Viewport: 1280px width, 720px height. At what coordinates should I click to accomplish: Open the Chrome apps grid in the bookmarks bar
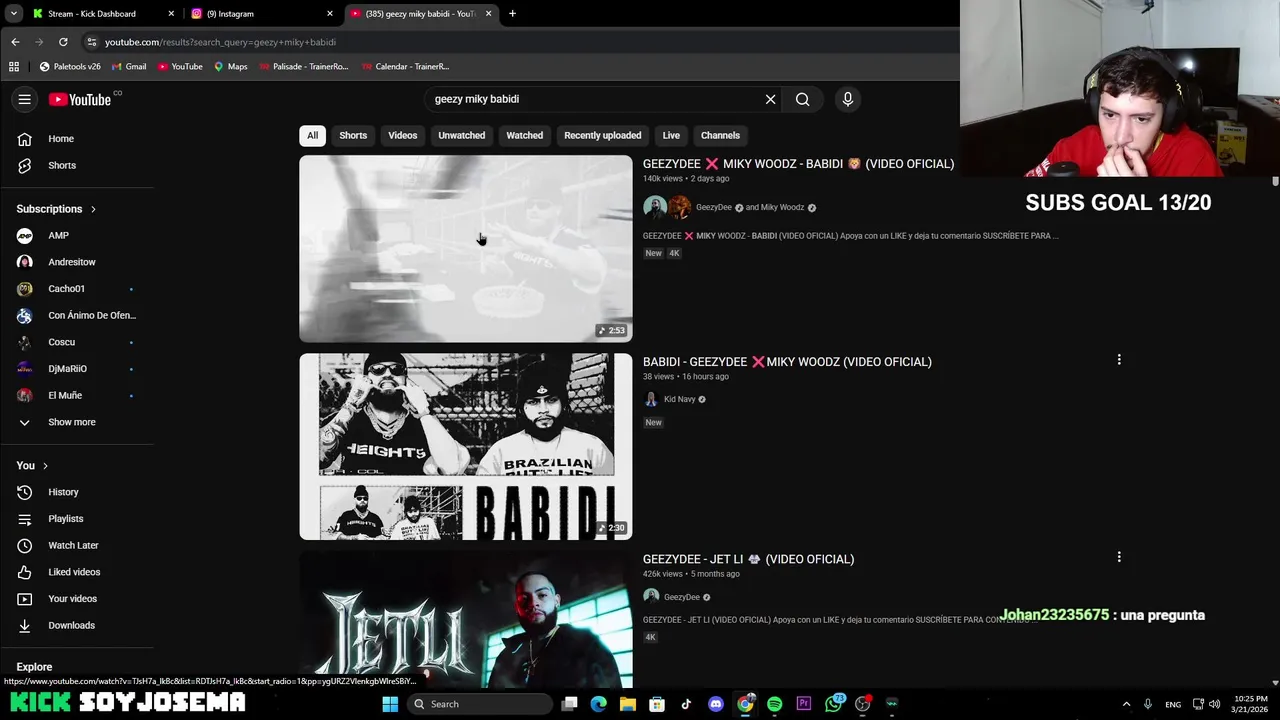pos(14,67)
